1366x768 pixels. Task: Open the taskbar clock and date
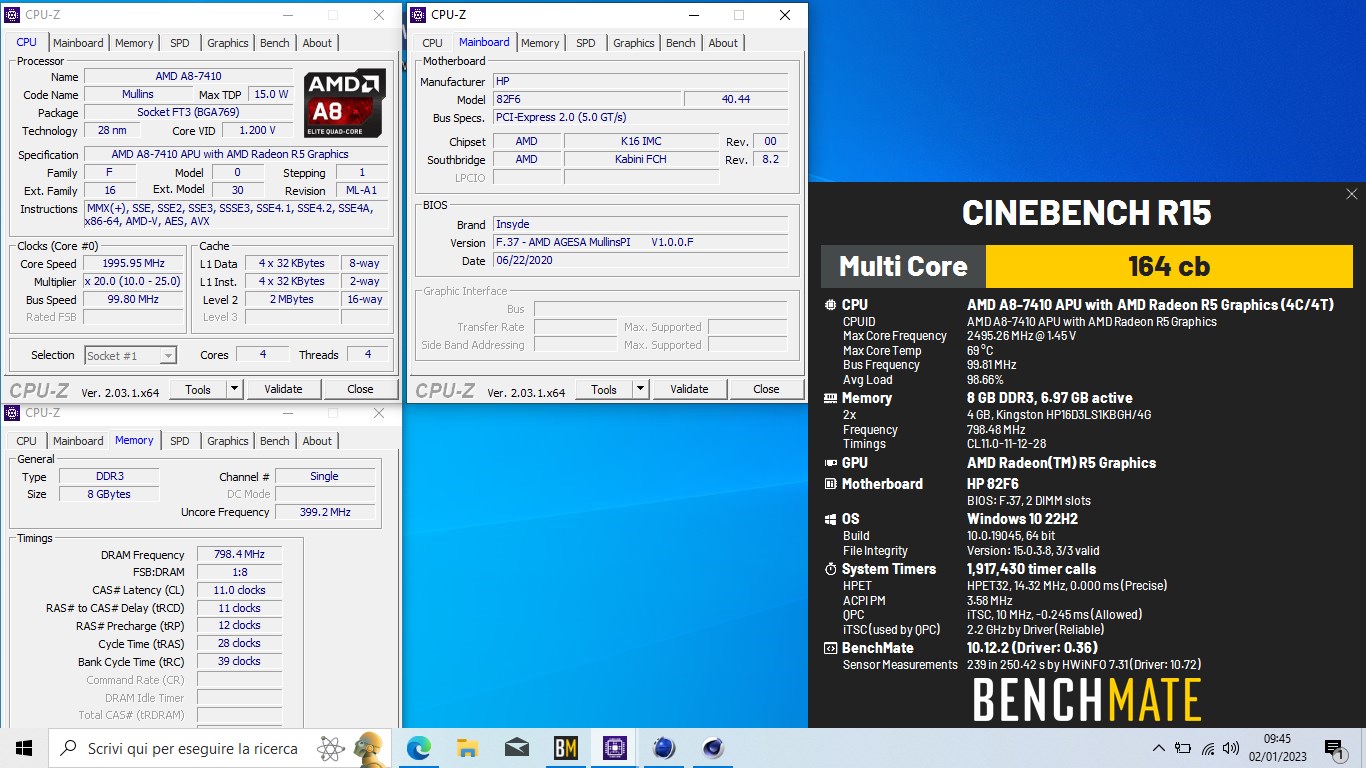(x=1277, y=748)
